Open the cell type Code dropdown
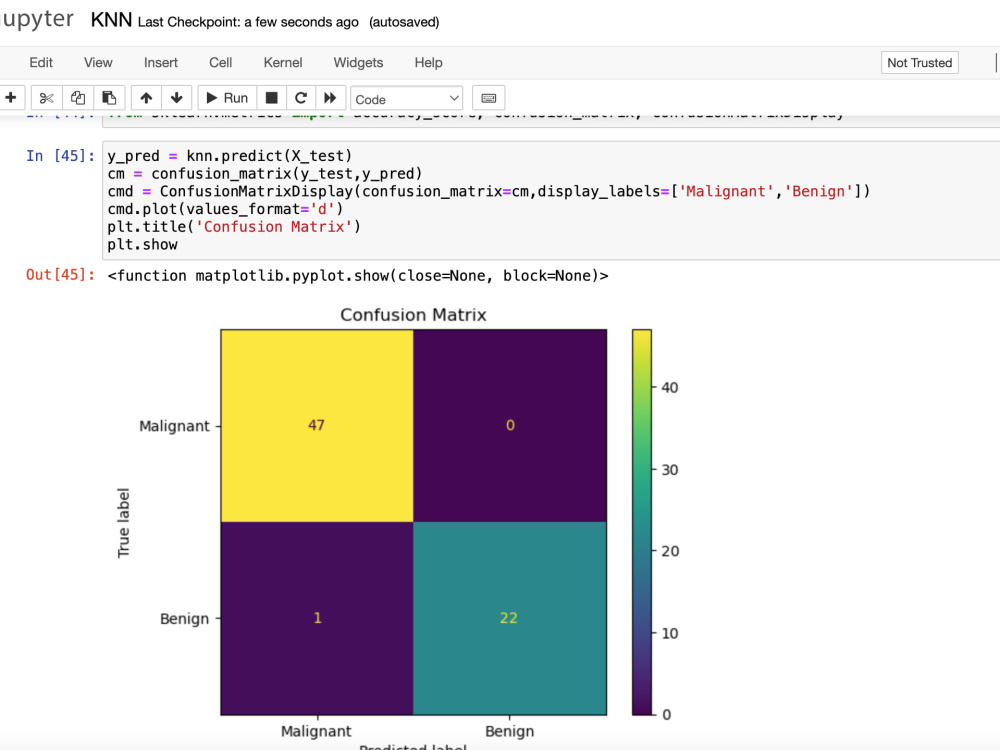Screen dimensions: 1000x750 tap(407, 99)
